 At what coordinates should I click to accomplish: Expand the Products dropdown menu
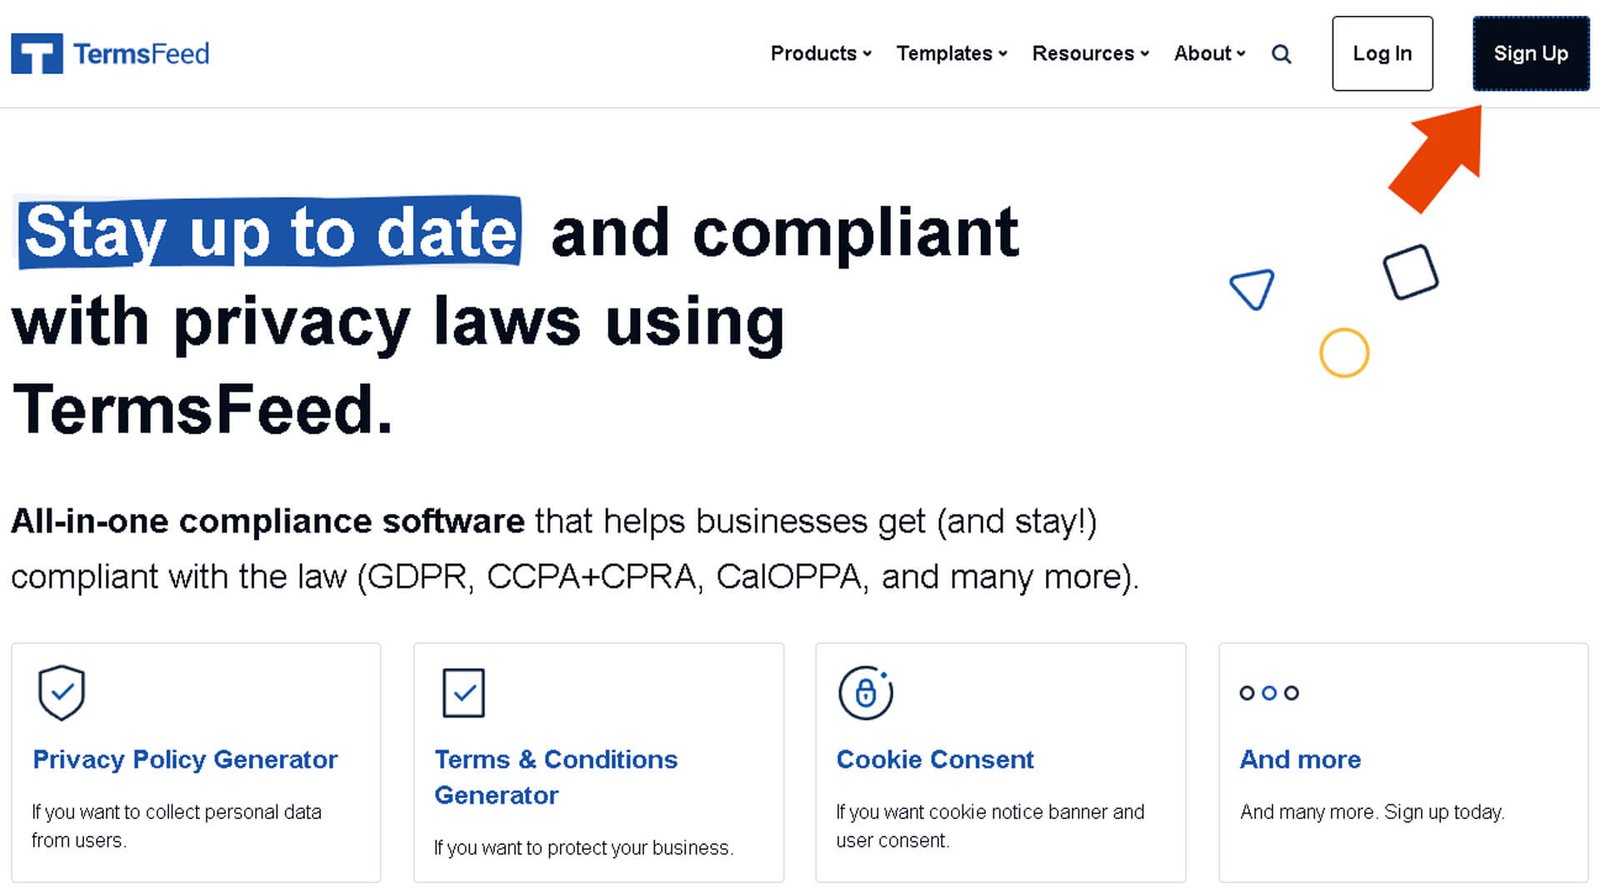pos(821,53)
